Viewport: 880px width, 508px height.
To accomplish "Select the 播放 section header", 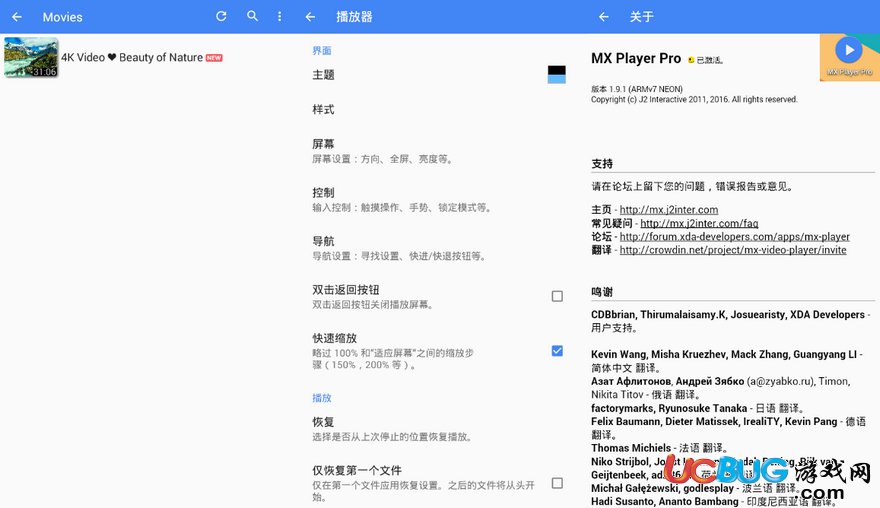I will click(x=322, y=398).
